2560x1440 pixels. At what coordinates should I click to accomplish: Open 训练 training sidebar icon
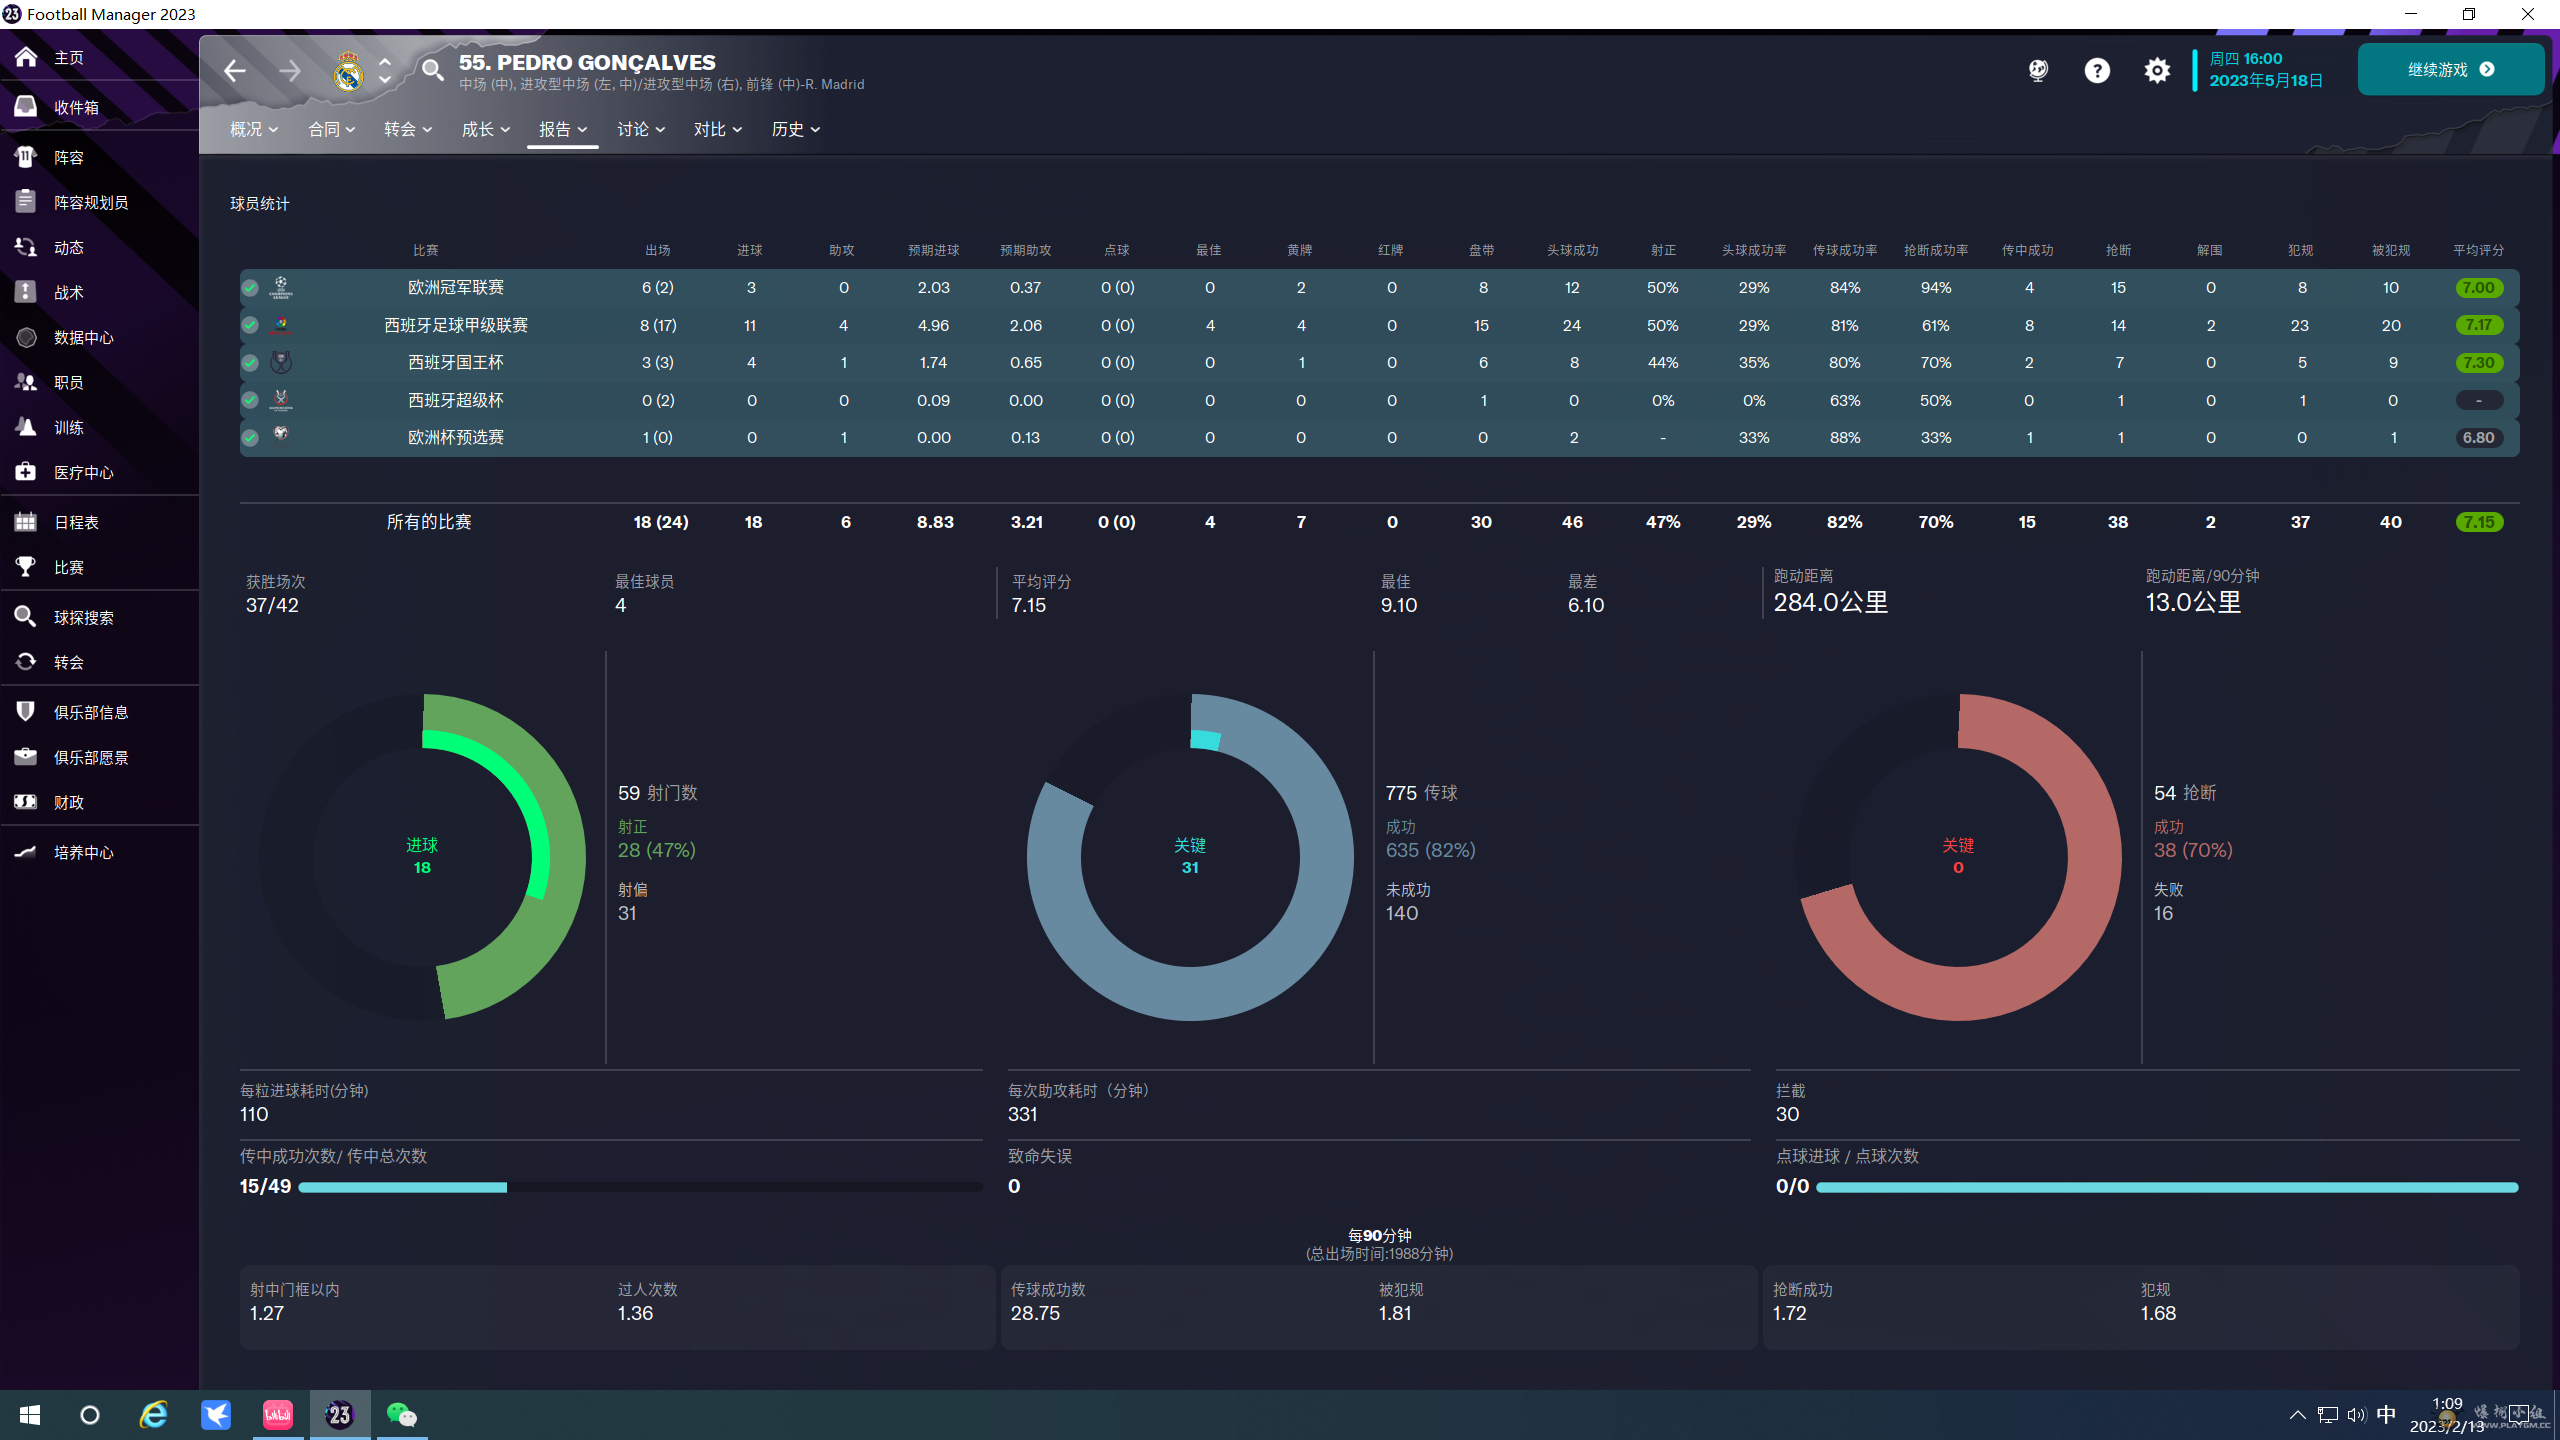click(26, 427)
